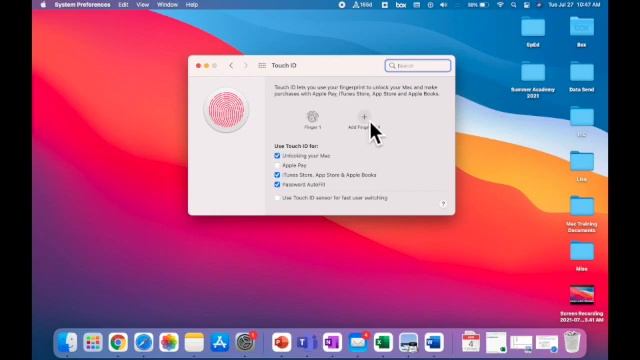The width and height of the screenshot is (640, 360).
Task: Open Microsoft Teams from the dock
Action: coord(307,342)
